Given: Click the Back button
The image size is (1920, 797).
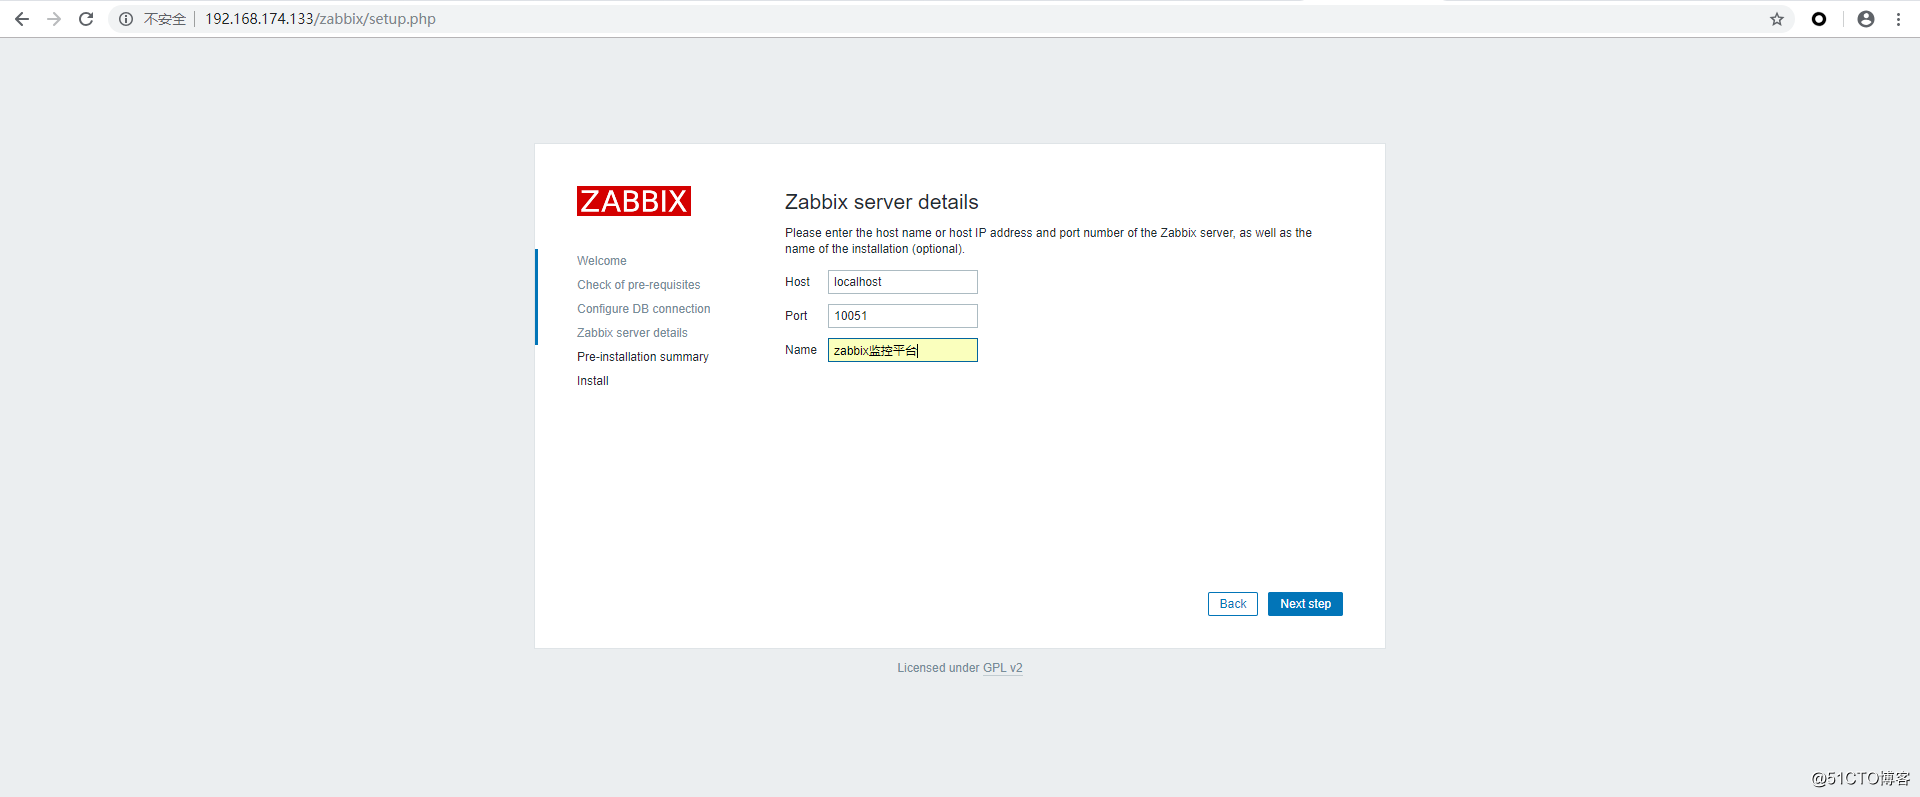Looking at the screenshot, I should [1233, 604].
